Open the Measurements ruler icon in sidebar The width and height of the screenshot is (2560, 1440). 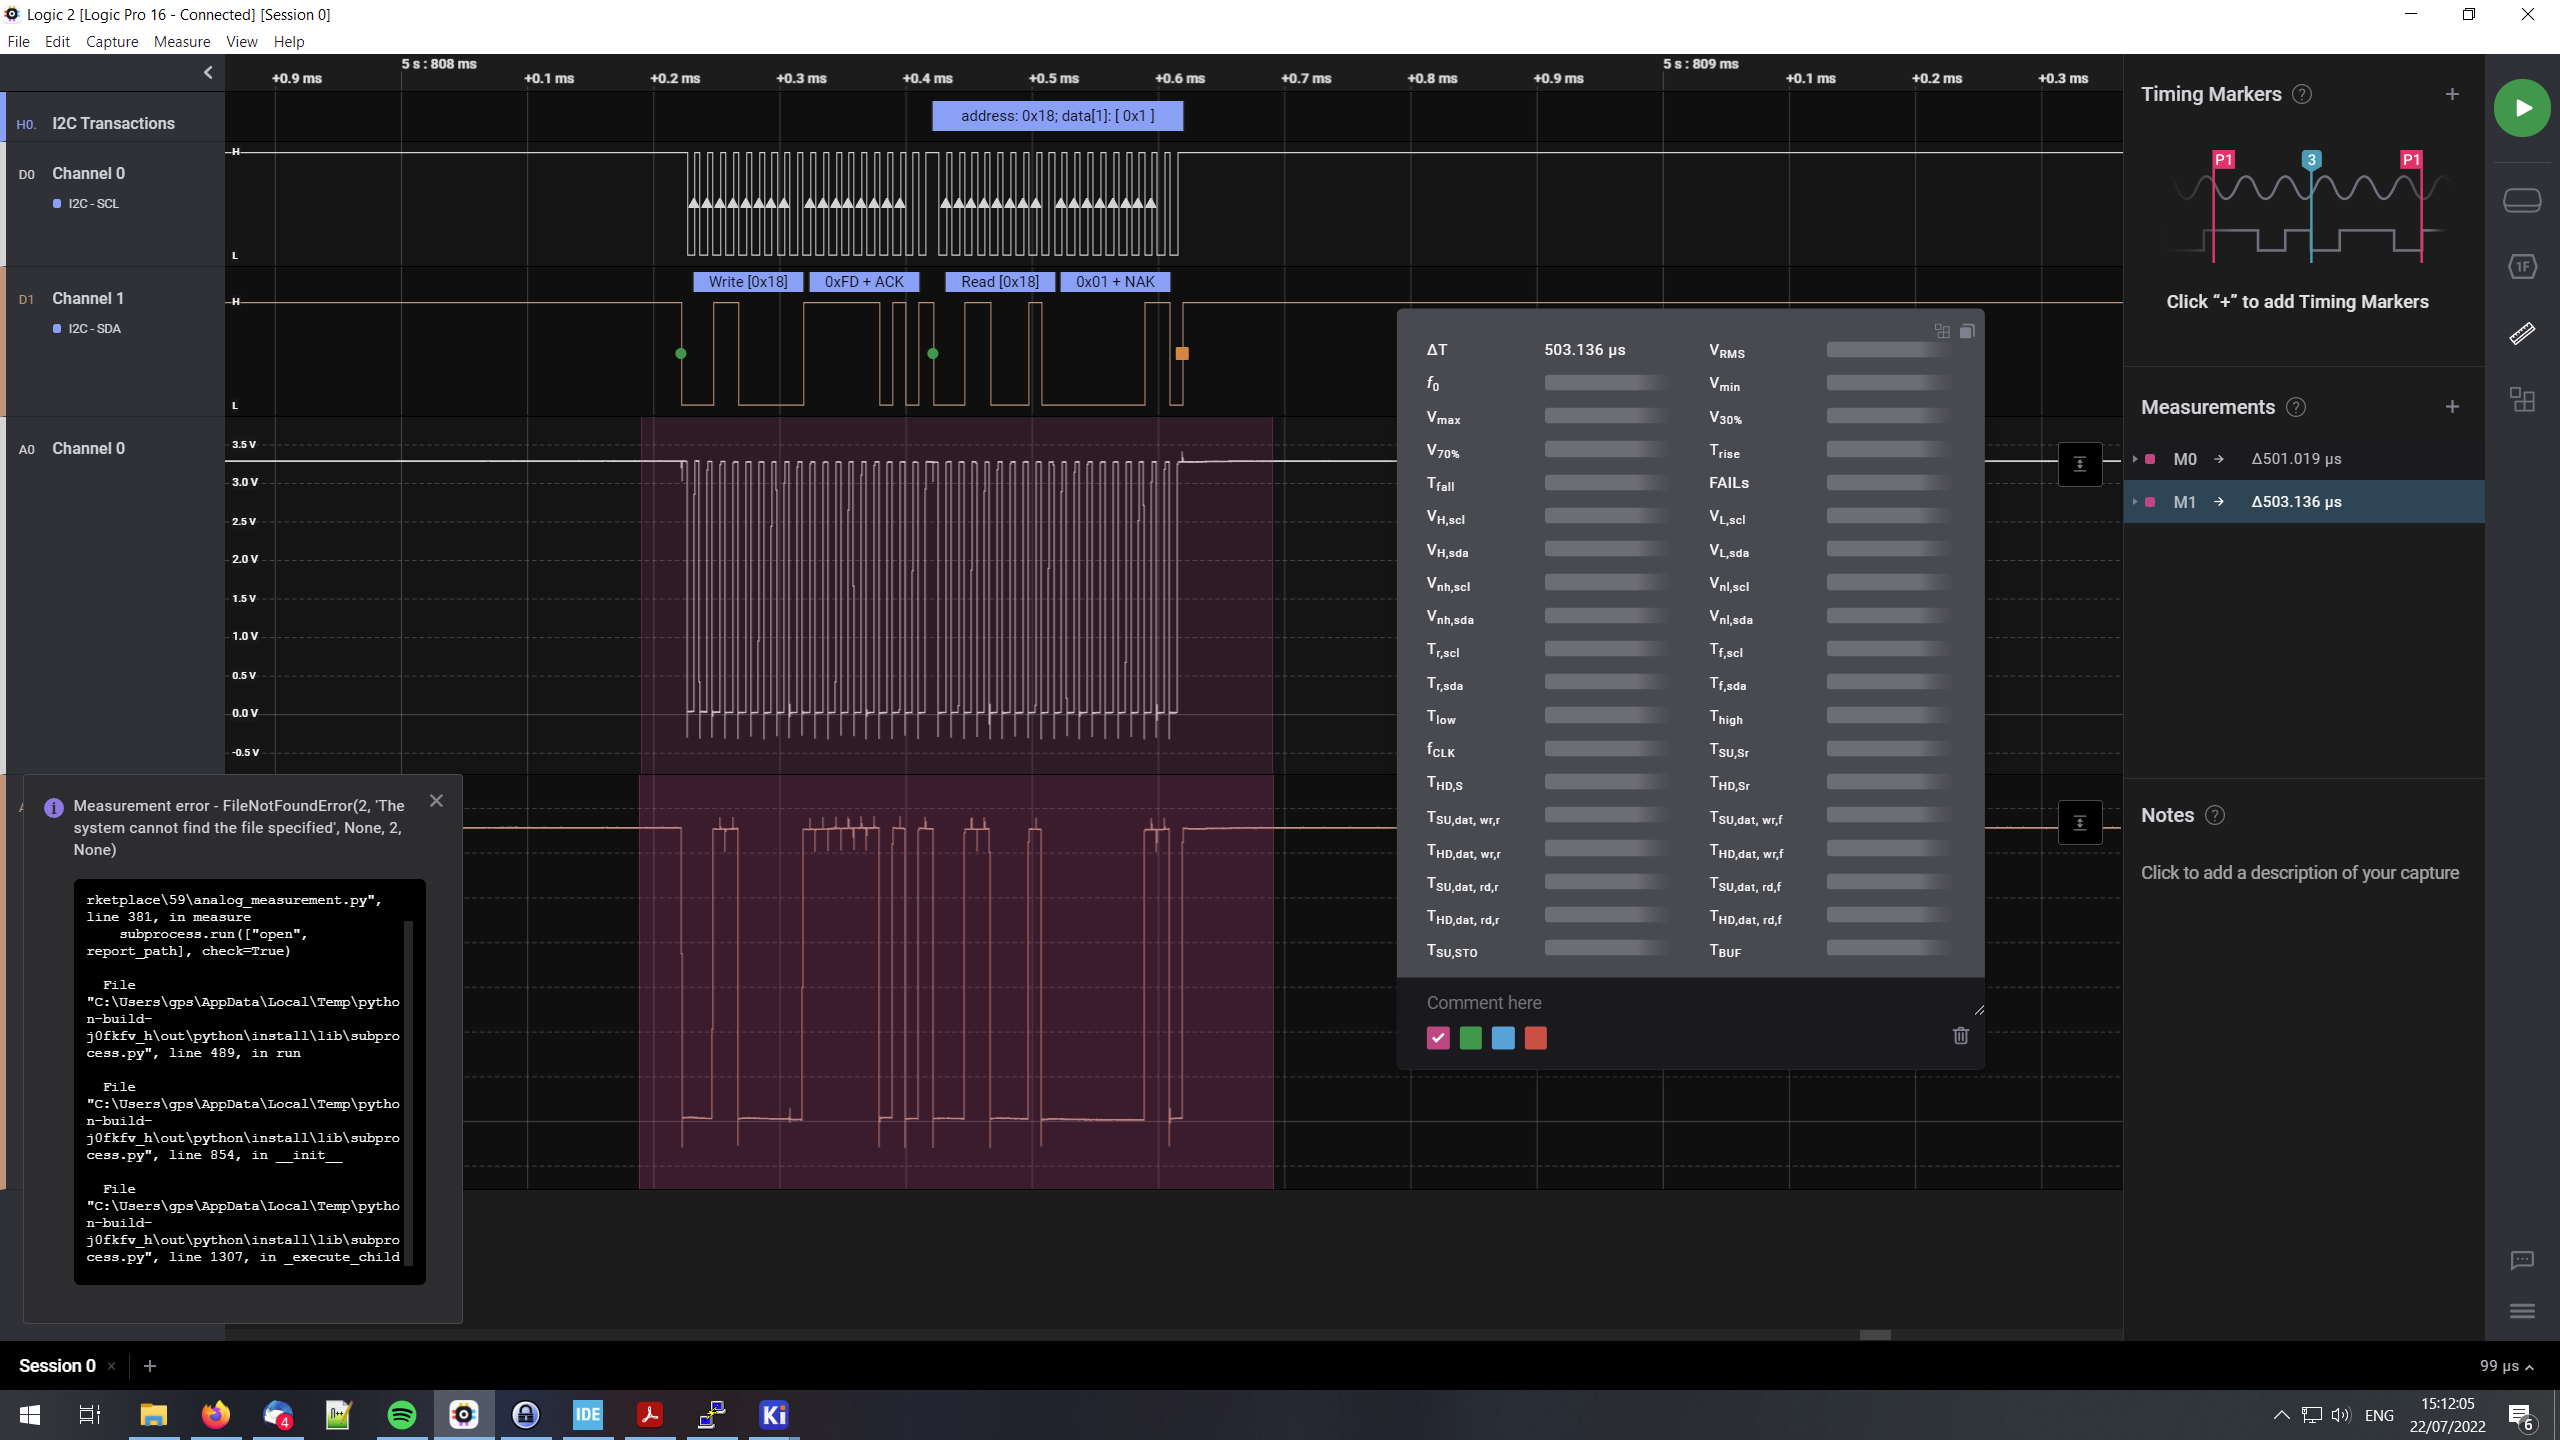2521,334
